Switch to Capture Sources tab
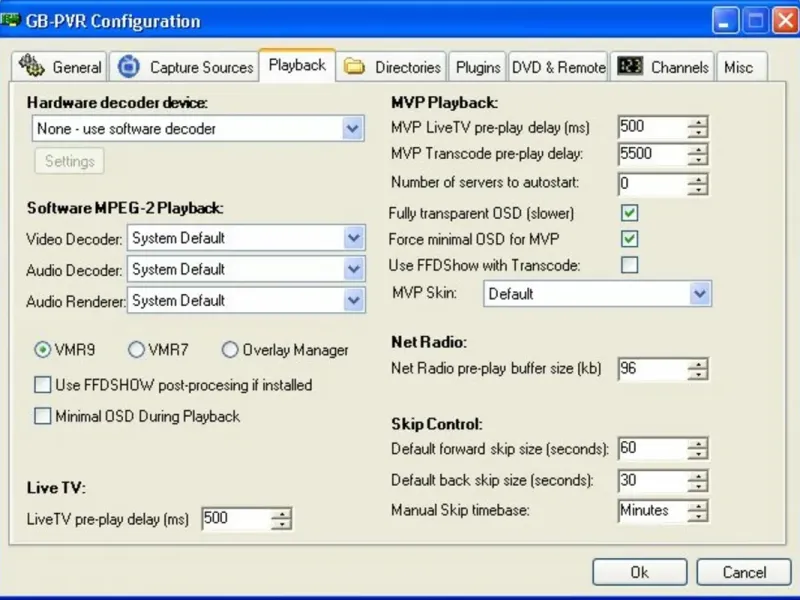Viewport: 800px width, 600px height. [x=184, y=66]
